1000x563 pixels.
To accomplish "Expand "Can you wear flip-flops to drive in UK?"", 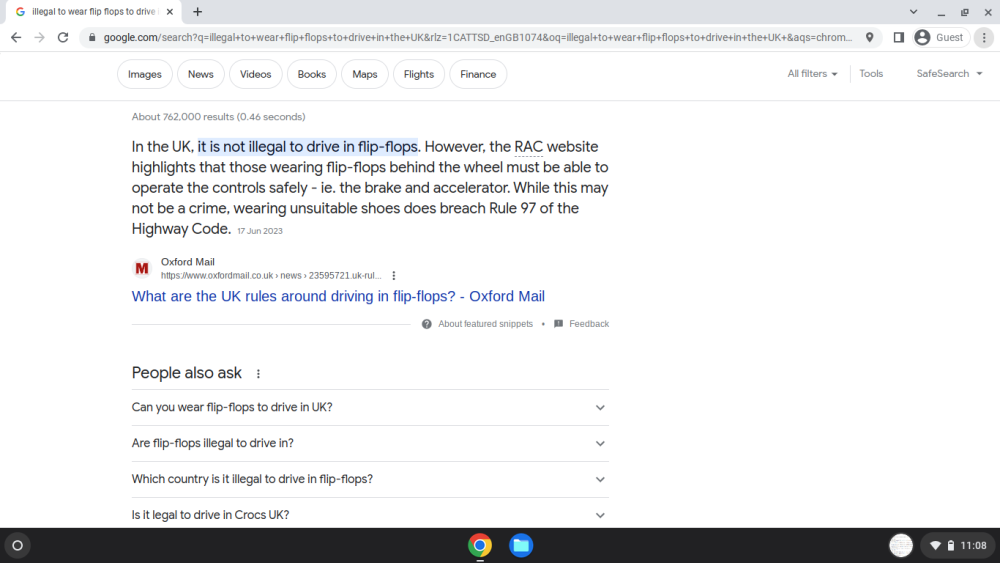I will (370, 407).
